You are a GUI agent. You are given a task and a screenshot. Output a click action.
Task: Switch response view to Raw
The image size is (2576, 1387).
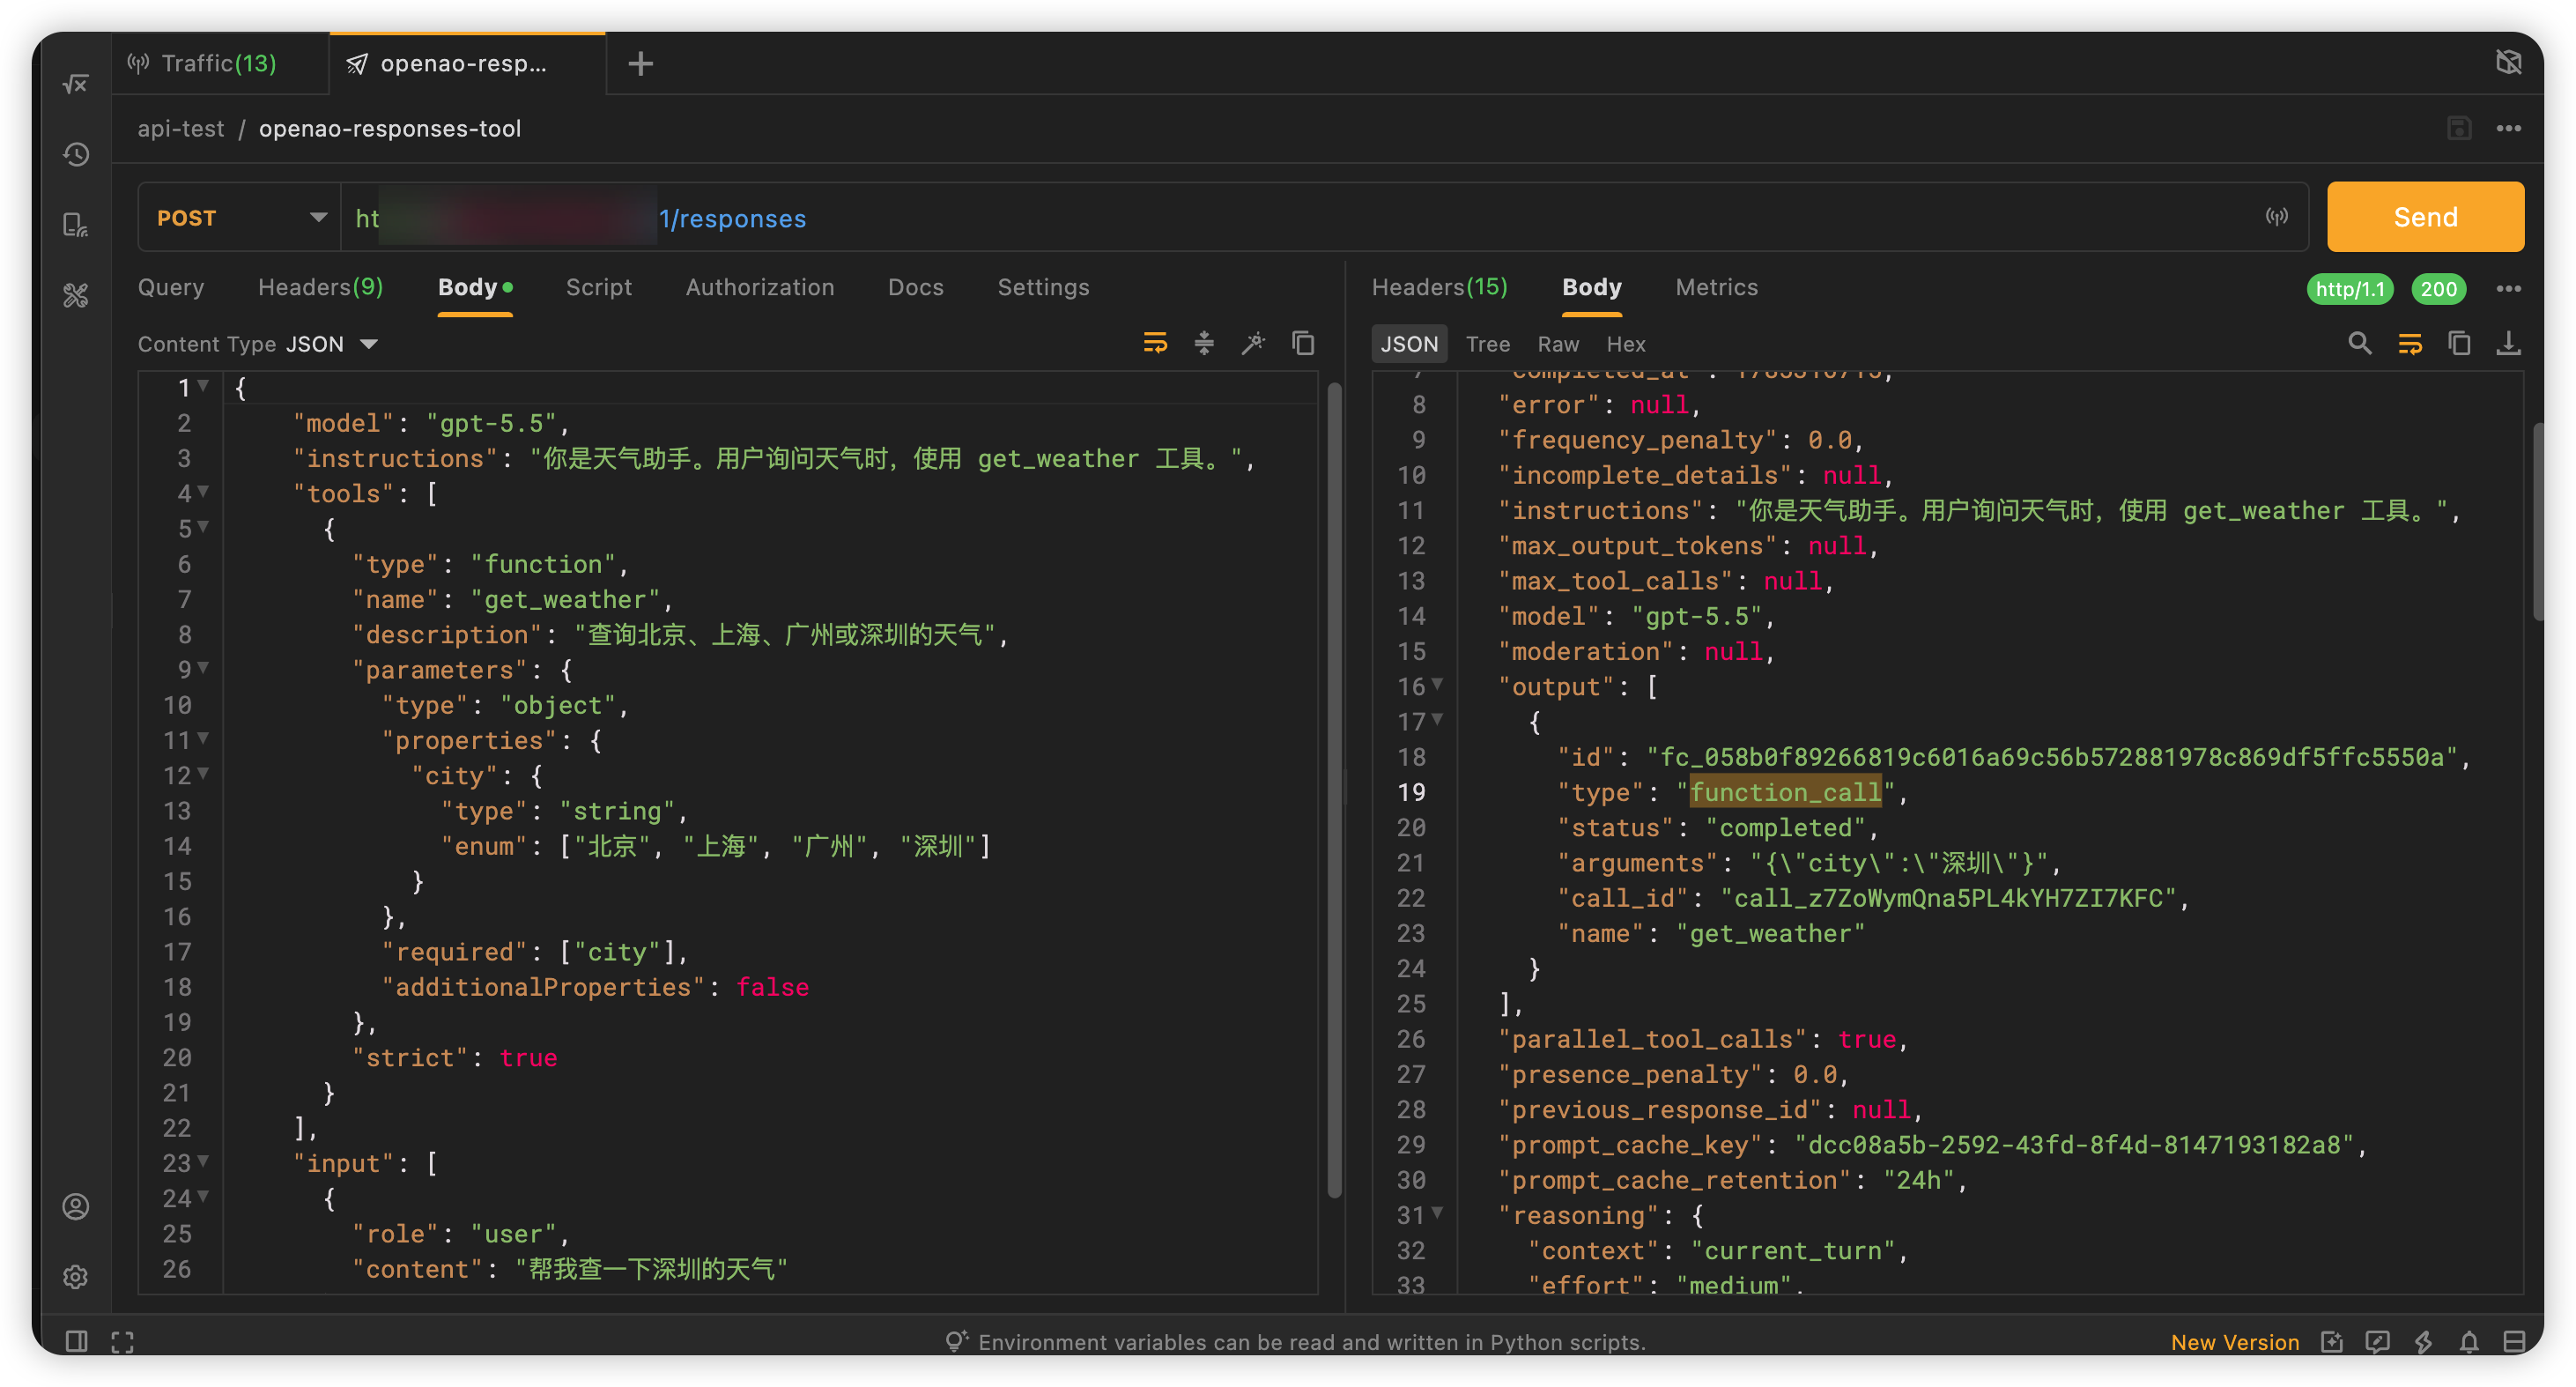pos(1558,344)
